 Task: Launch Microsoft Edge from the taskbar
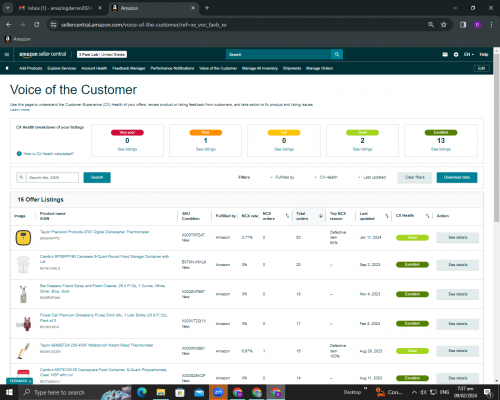click(141, 392)
